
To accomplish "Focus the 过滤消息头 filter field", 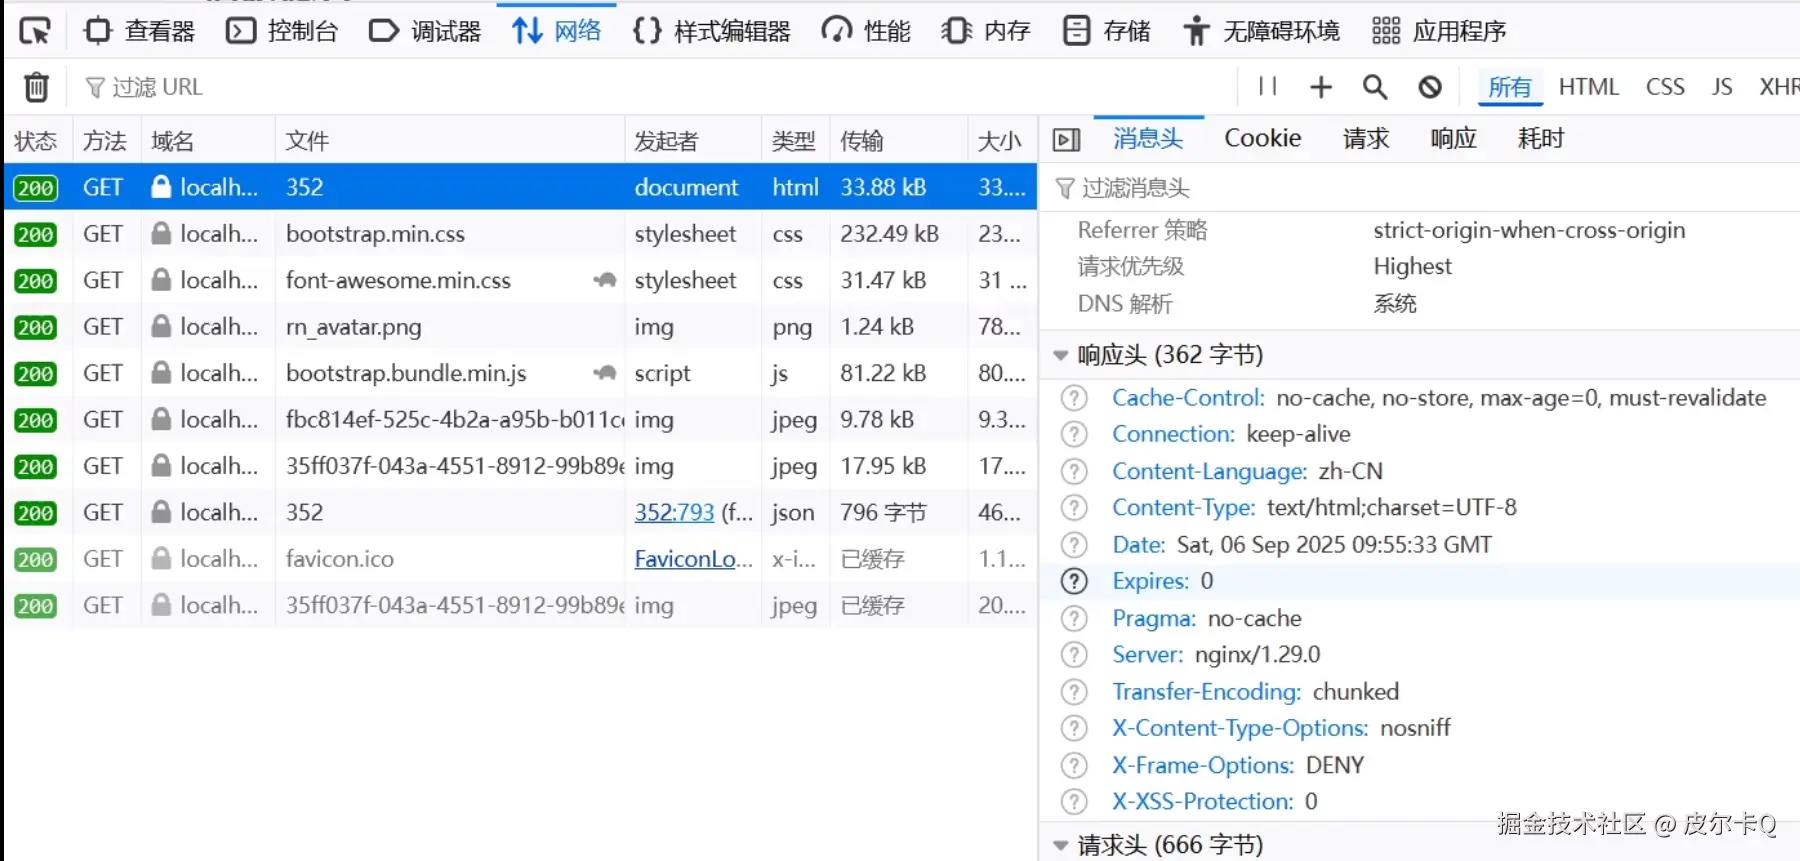I will 1420,188.
